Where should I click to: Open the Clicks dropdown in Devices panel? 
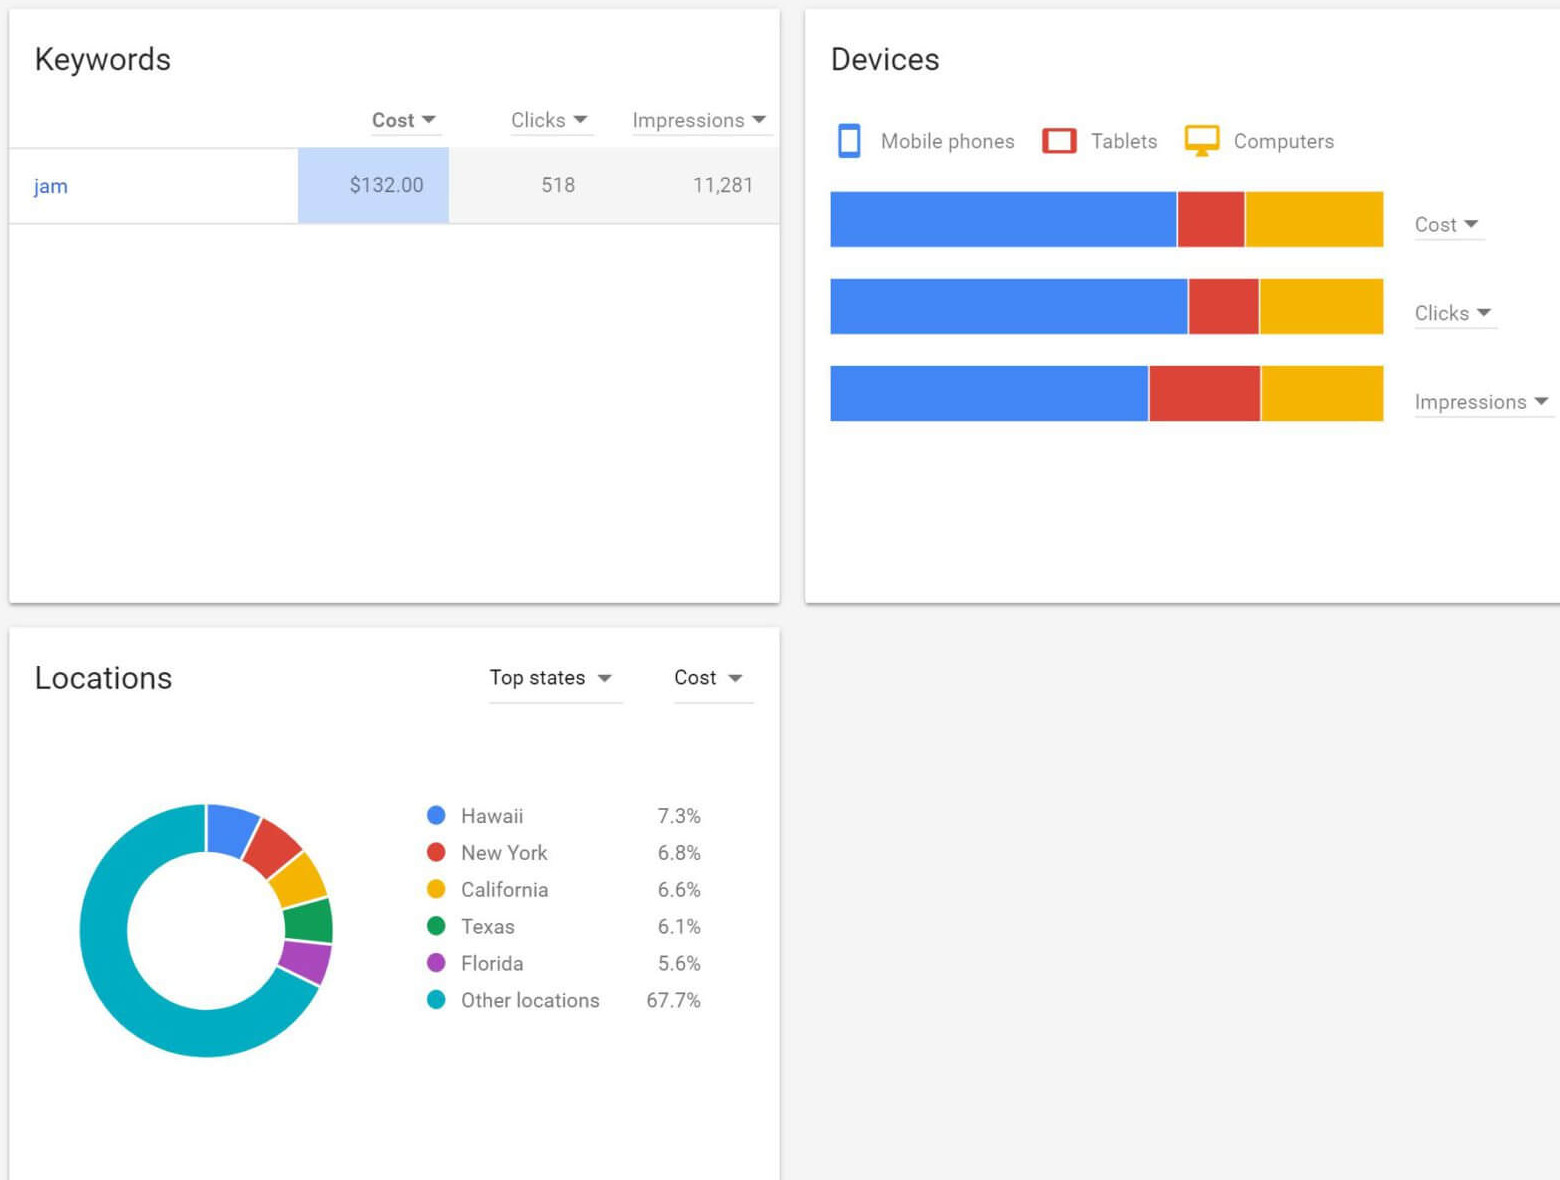point(1453,313)
